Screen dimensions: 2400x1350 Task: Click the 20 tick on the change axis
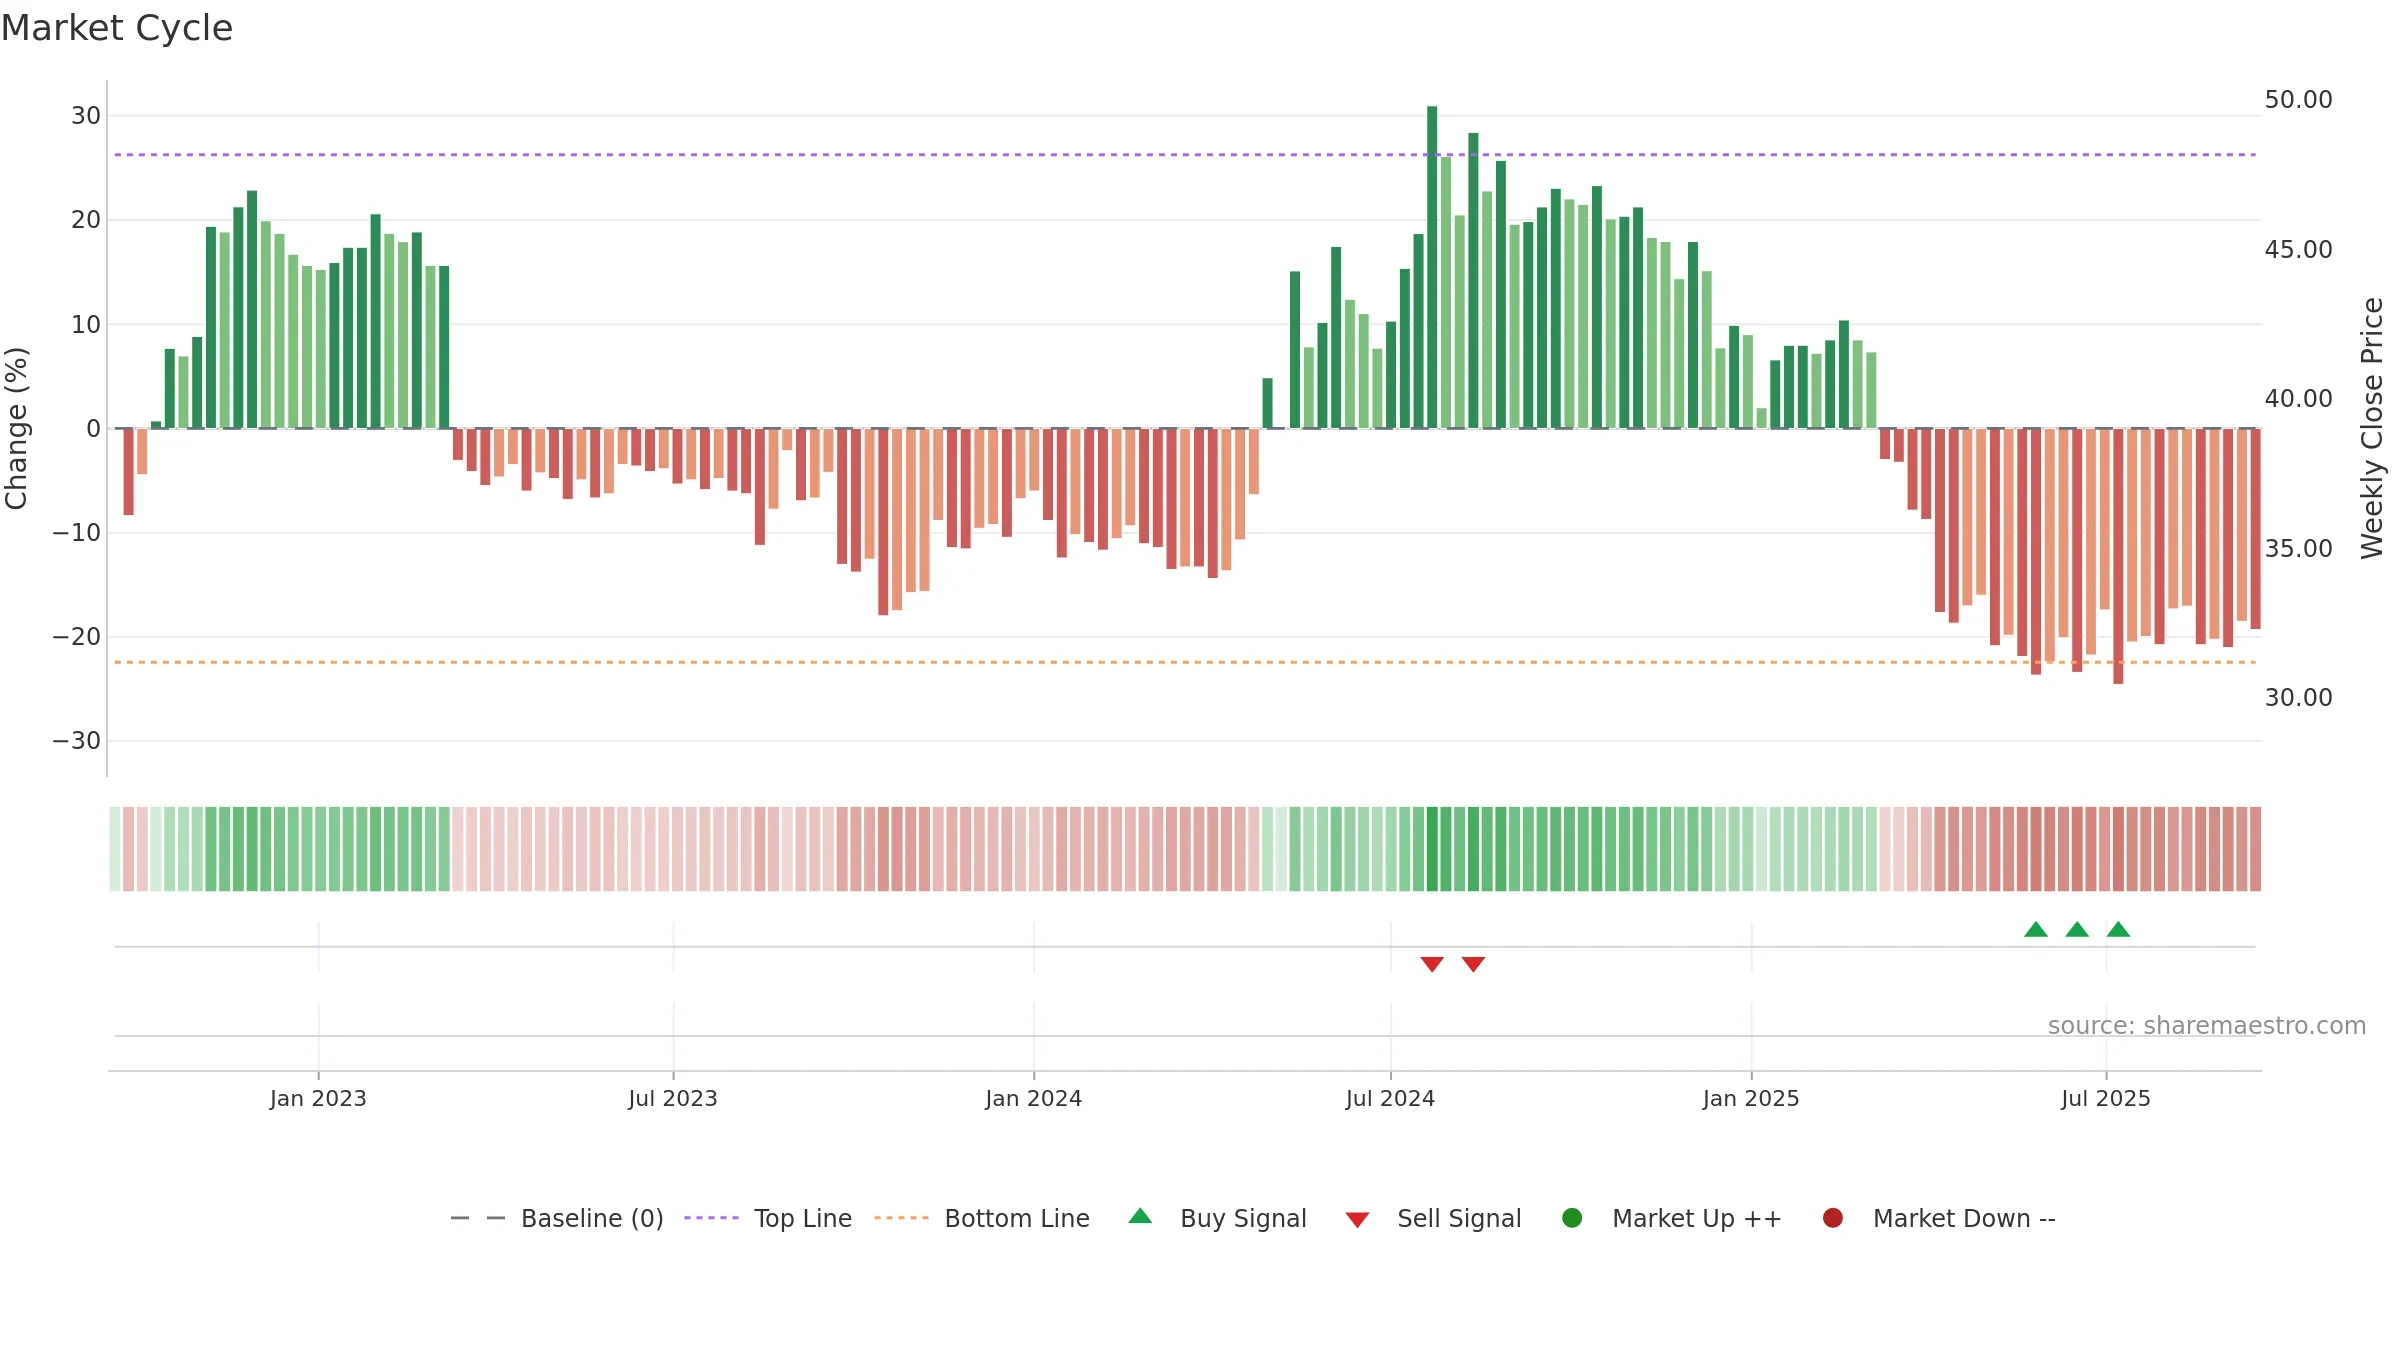tap(86, 220)
